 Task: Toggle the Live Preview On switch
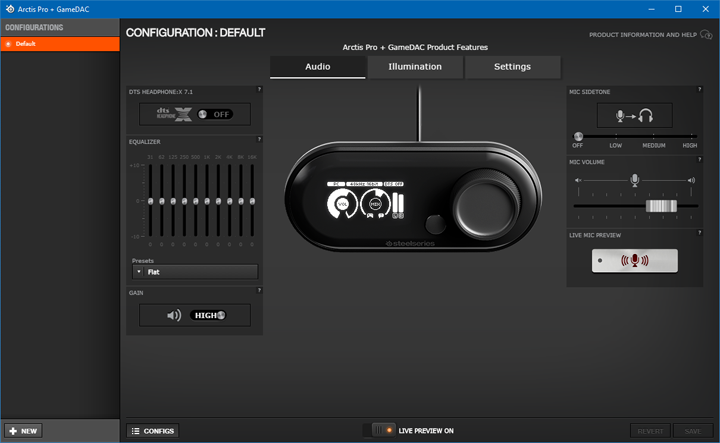[x=383, y=430]
